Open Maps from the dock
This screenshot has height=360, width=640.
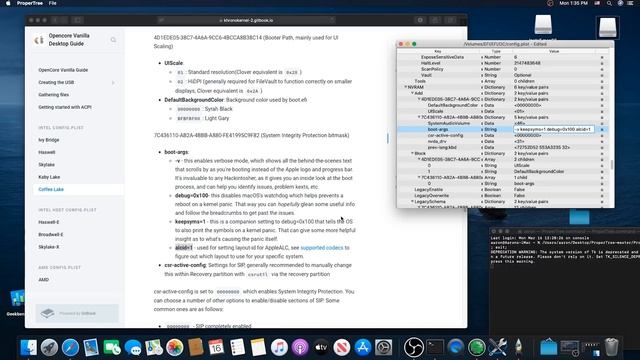[x=154, y=347]
